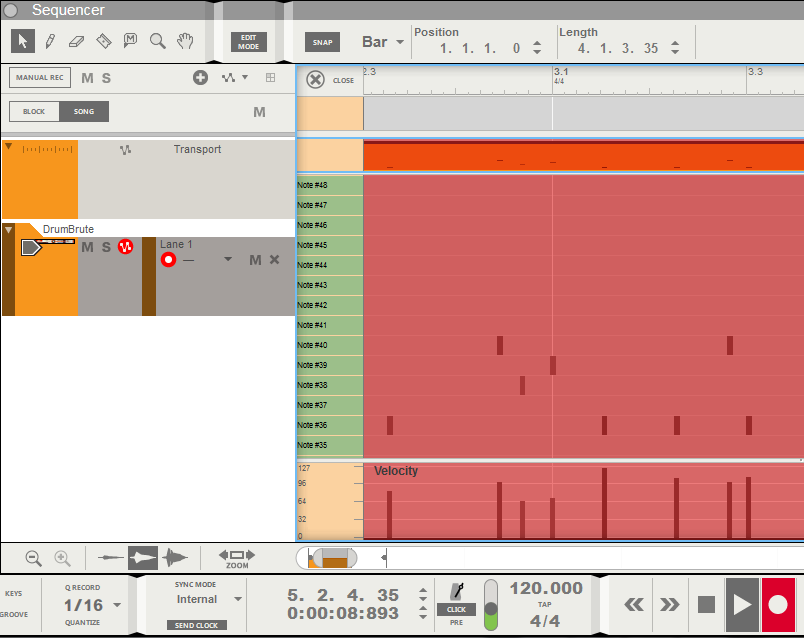Image resolution: width=804 pixels, height=638 pixels.
Task: Click the zoom out magnifier icon
Action: click(x=34, y=558)
